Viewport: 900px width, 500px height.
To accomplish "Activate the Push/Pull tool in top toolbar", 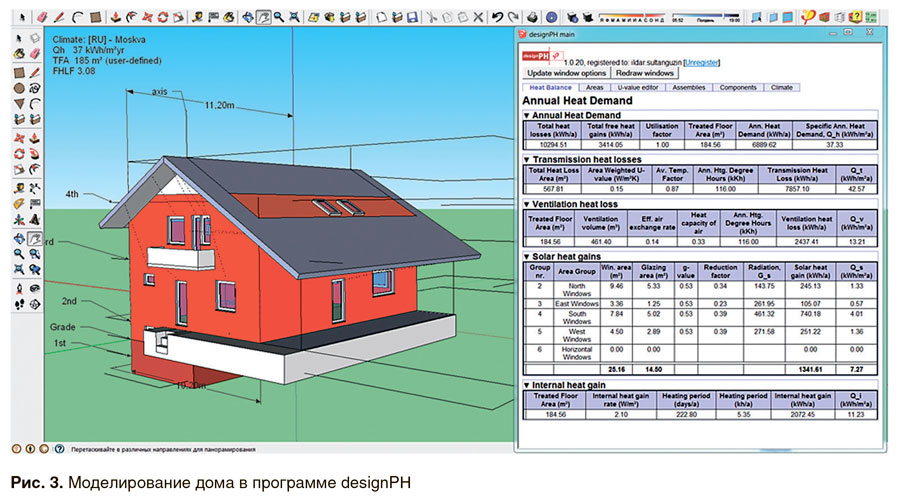I will pyautogui.click(x=115, y=17).
